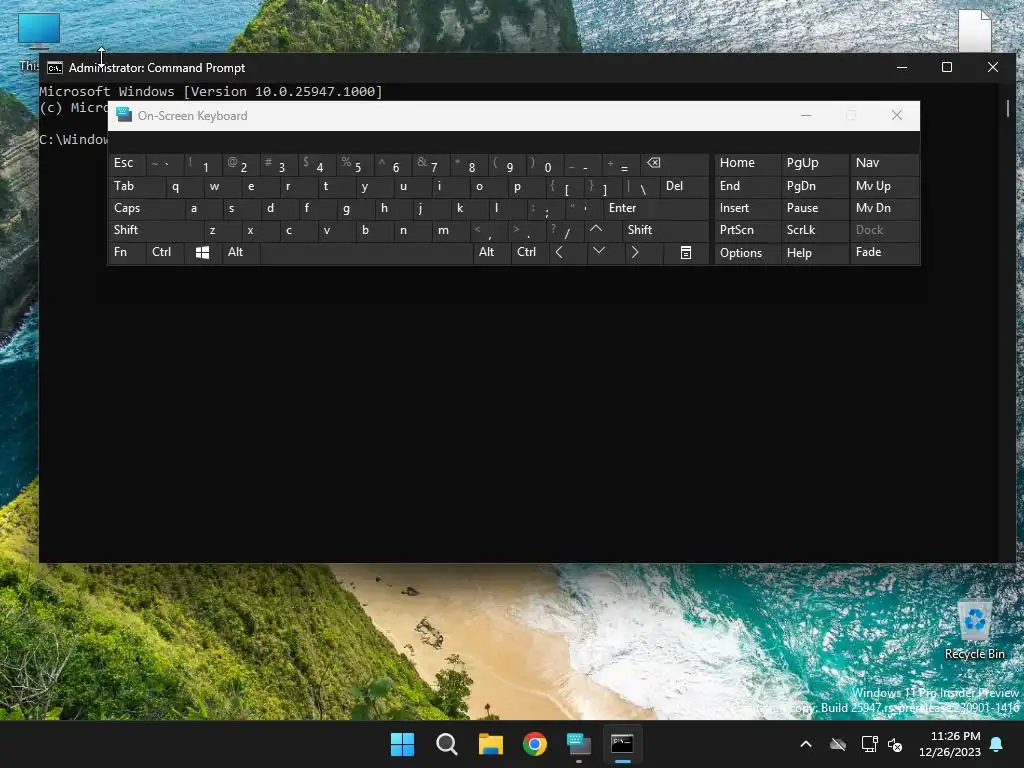Screen dimensions: 1024x768
Task: Tap the Esc key
Action: [127, 163]
